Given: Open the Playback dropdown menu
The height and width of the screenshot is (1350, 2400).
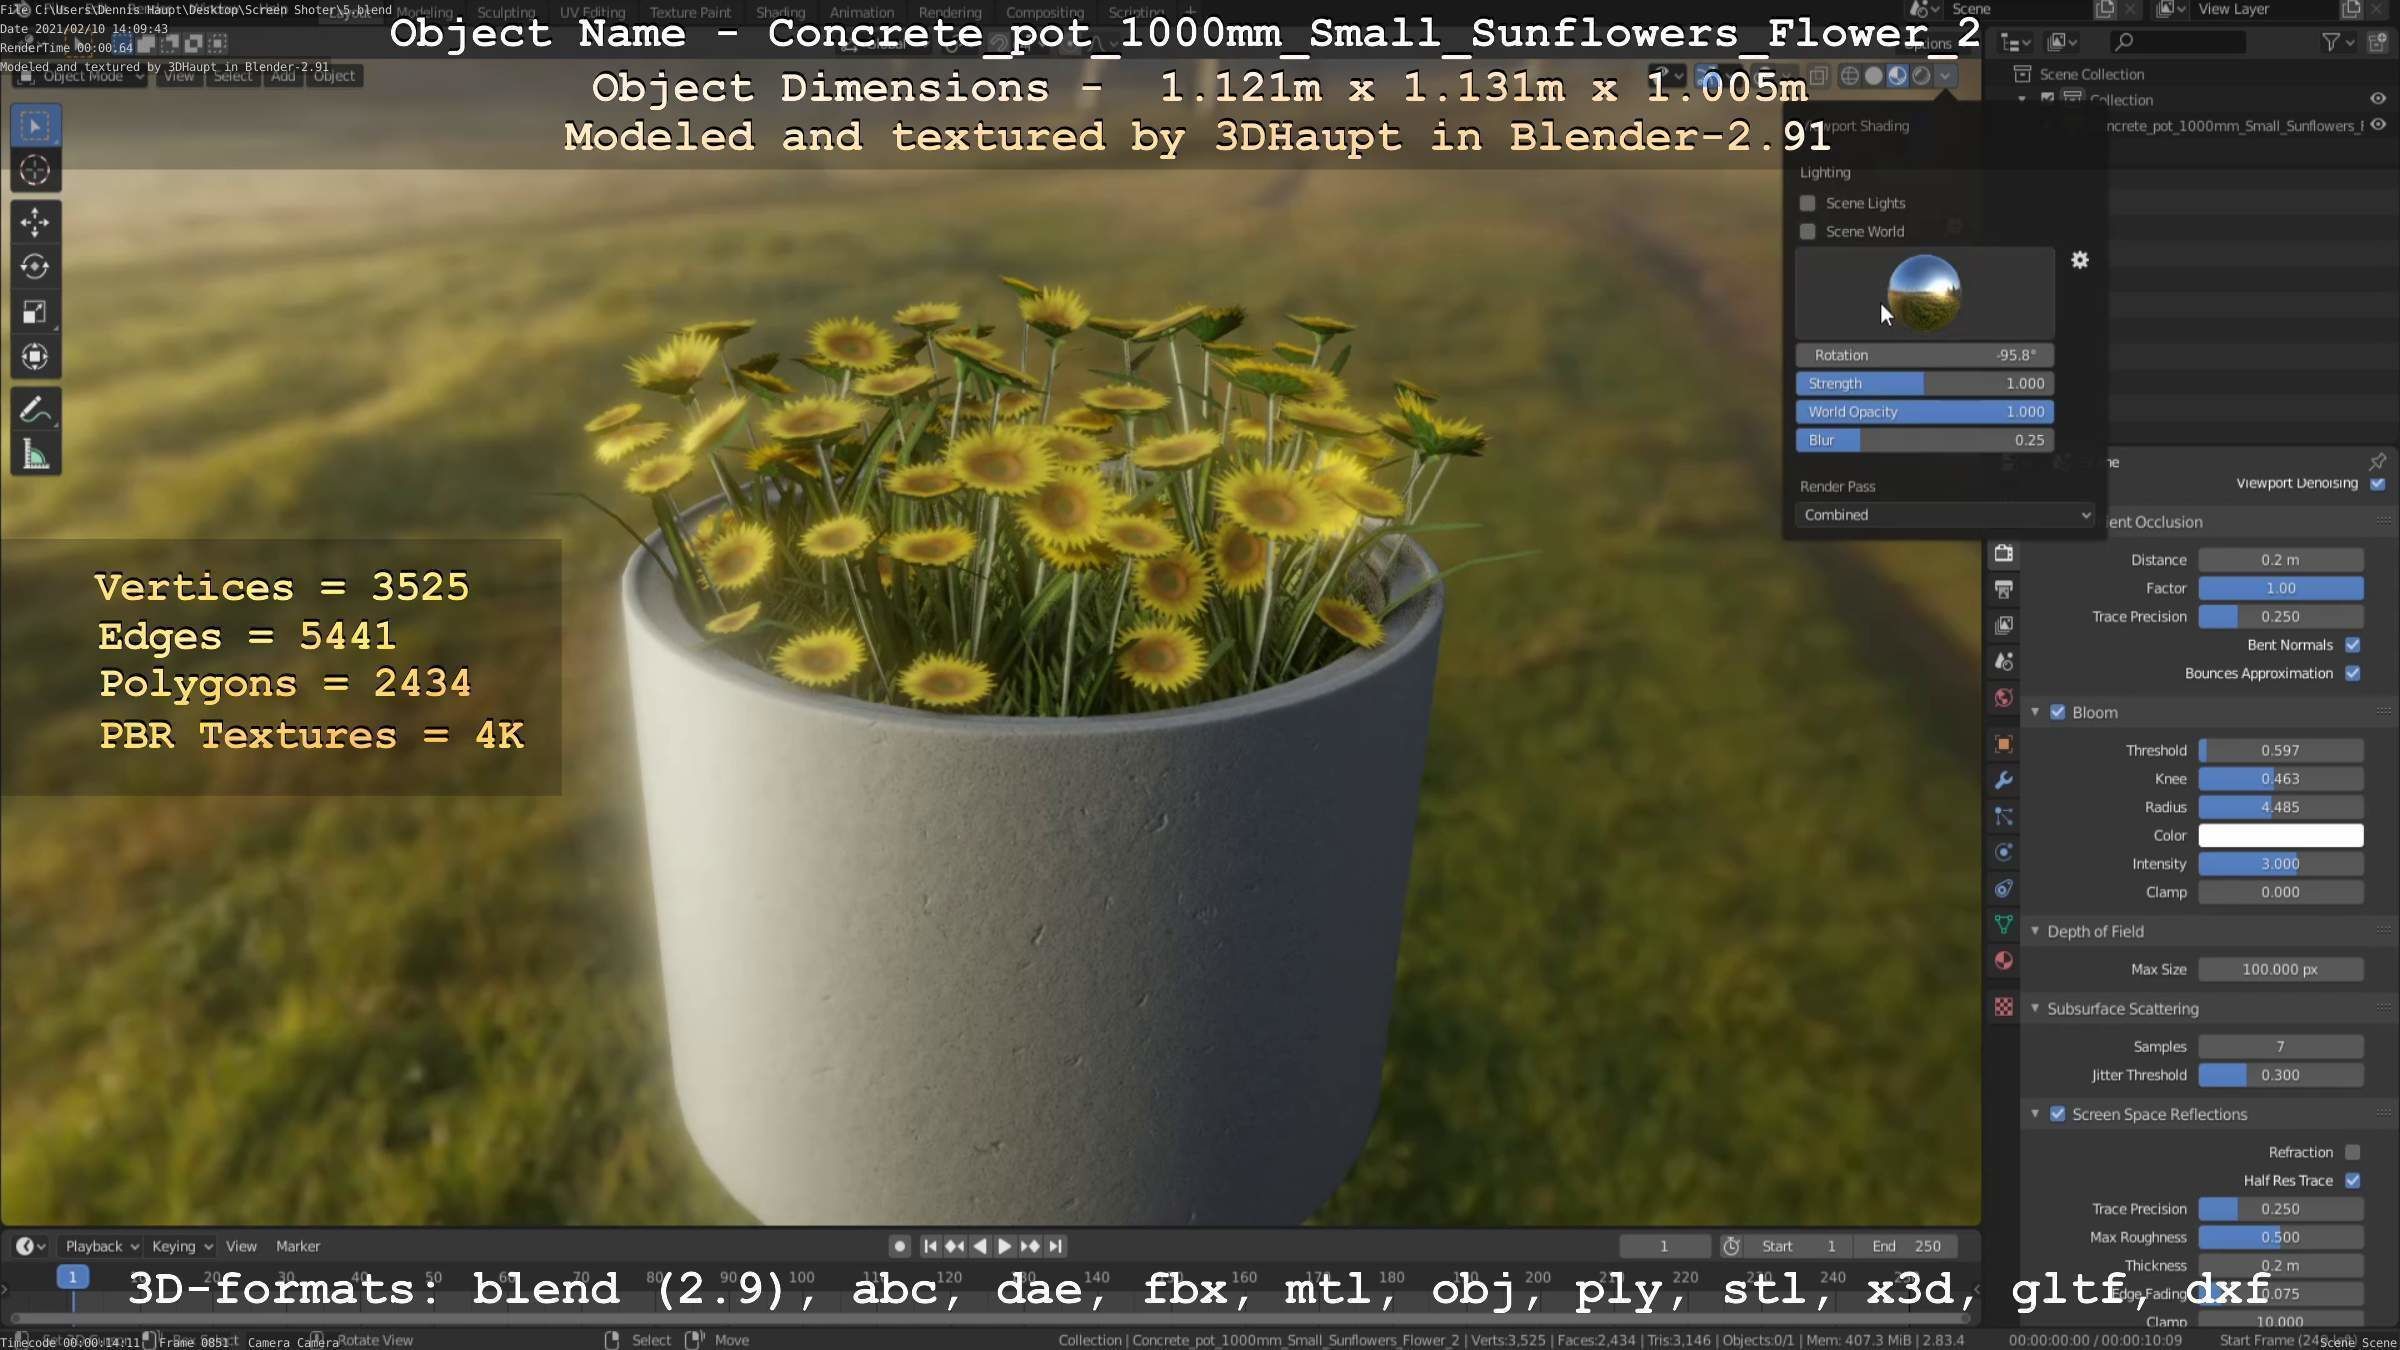Looking at the screenshot, I should tap(101, 1246).
